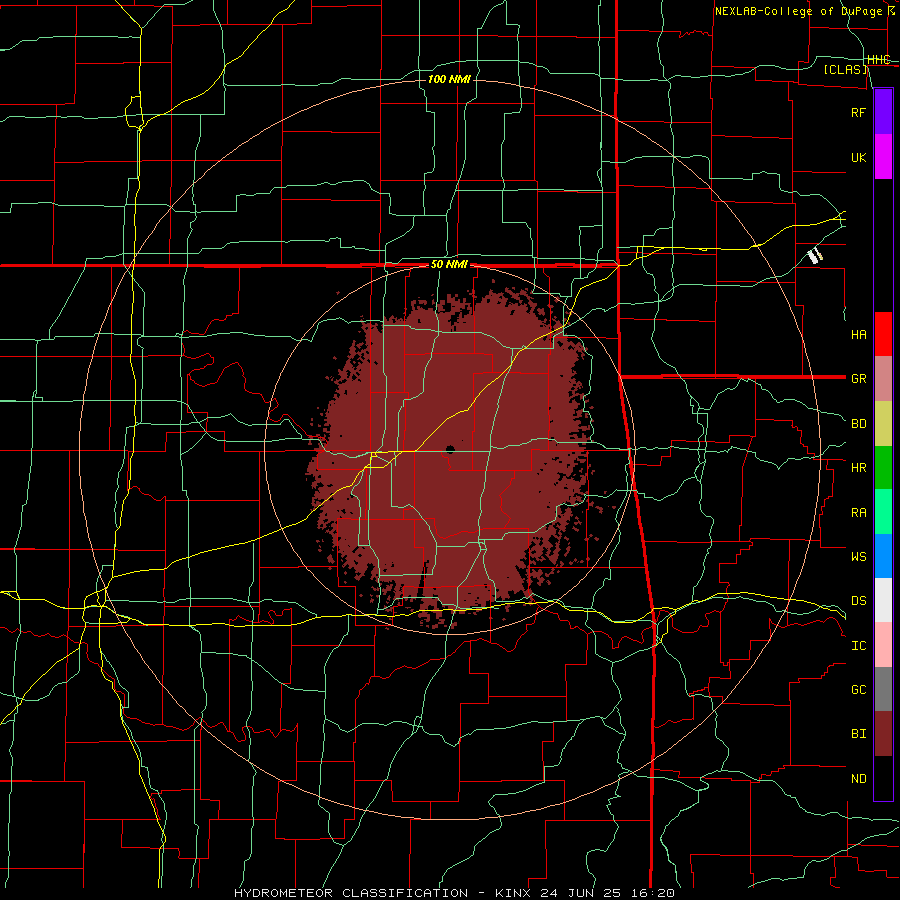
Task: Click the '50 NMI' range ring label
Action: tap(449, 264)
